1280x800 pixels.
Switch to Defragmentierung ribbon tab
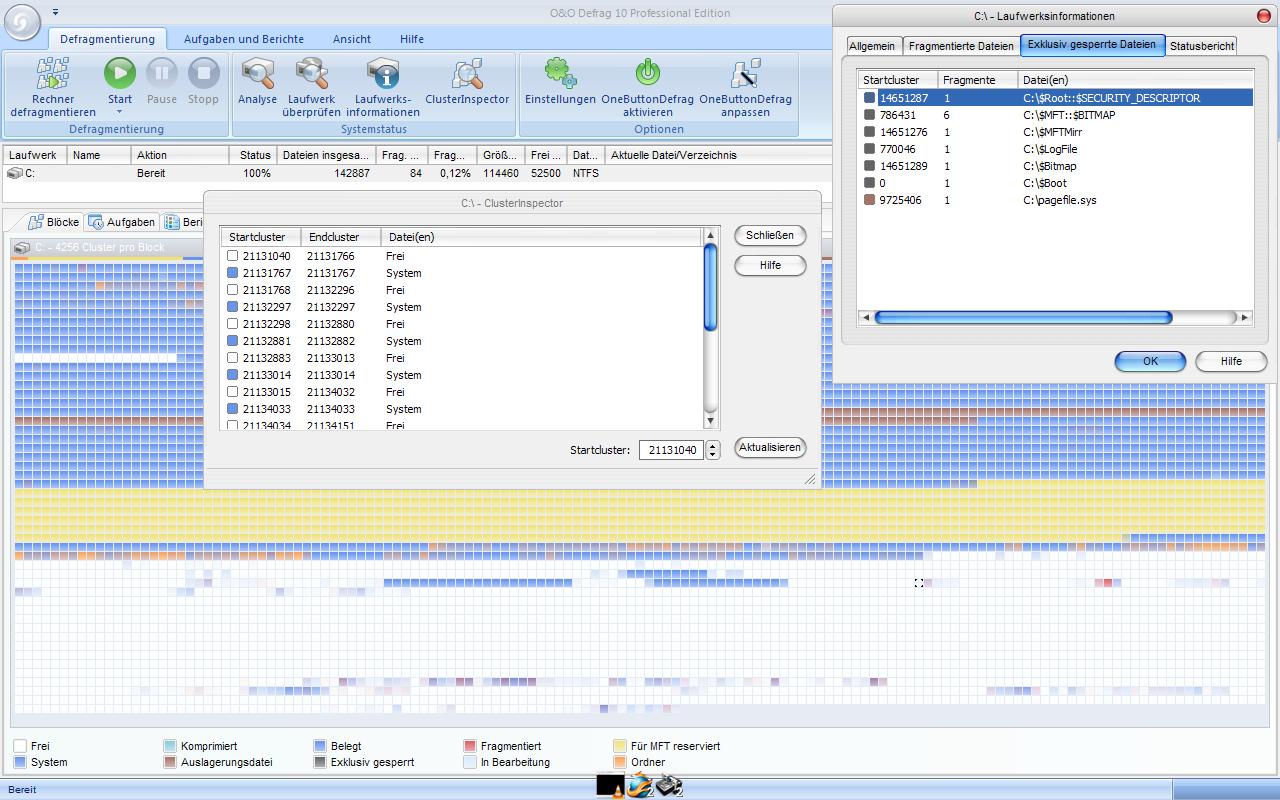(x=107, y=39)
